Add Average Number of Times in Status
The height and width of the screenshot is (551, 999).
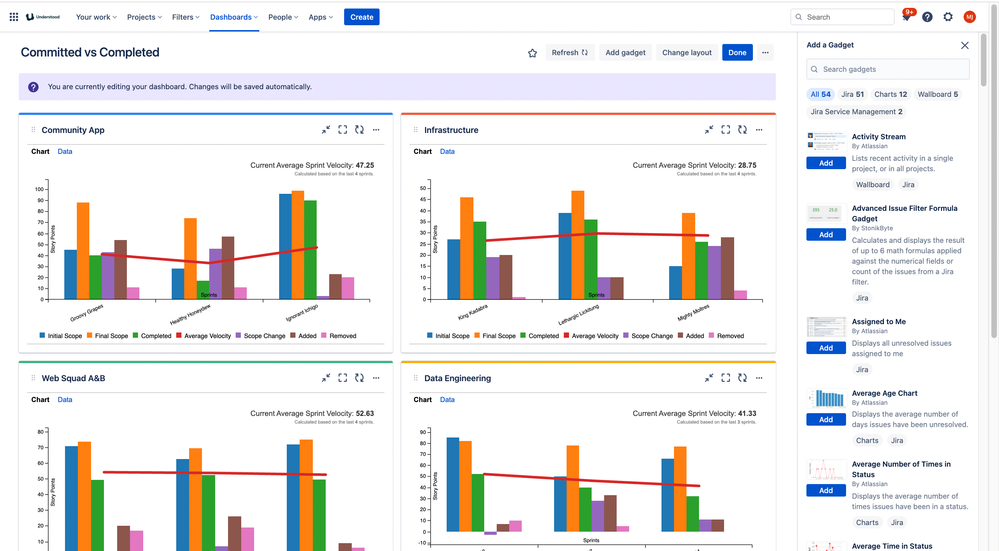pos(826,490)
